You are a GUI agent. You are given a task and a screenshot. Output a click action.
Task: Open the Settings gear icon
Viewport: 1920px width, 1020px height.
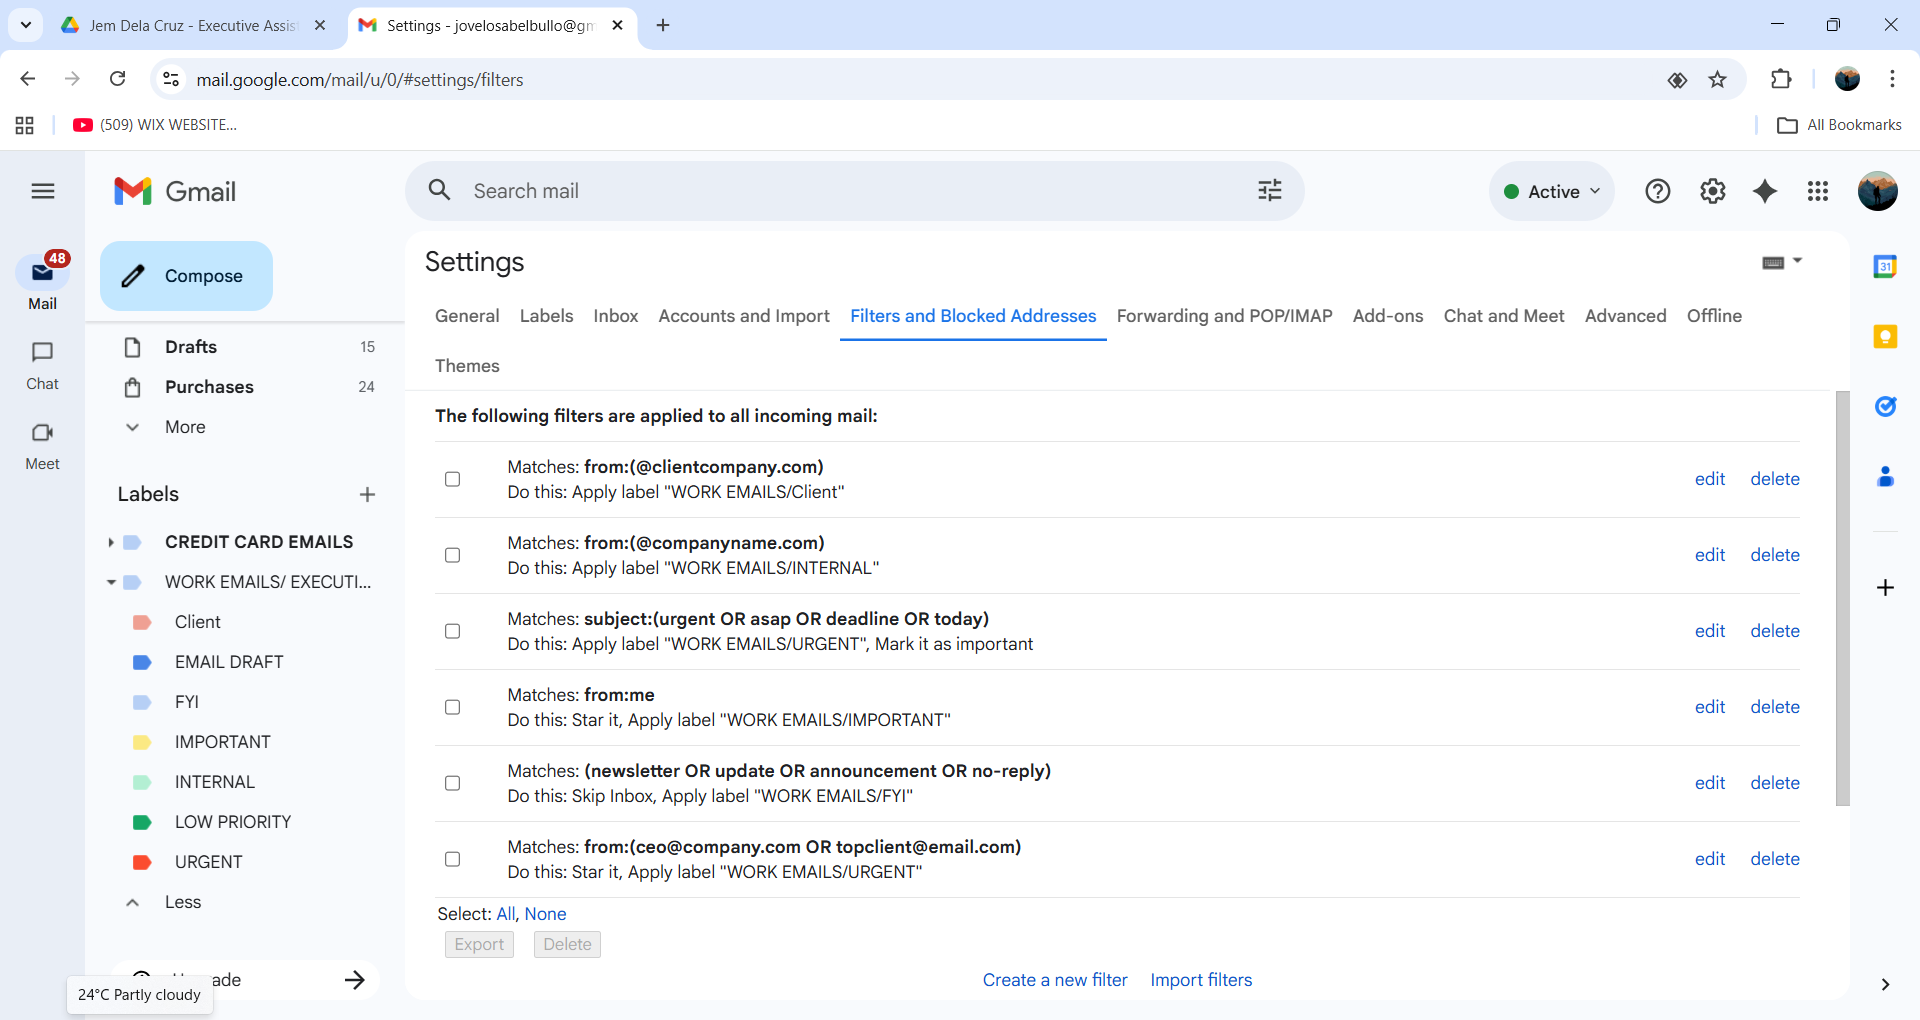click(1712, 191)
